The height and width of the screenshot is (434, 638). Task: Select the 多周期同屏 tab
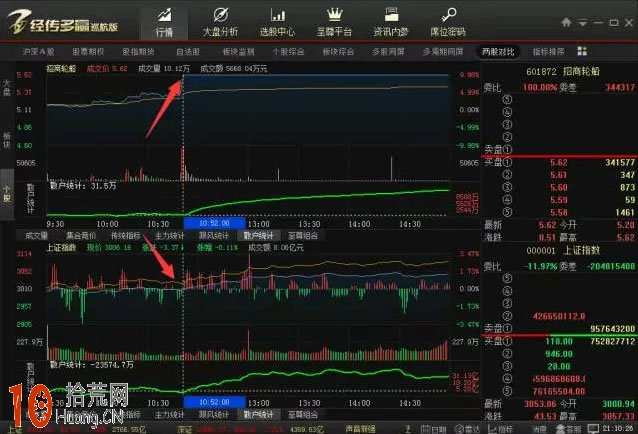pyautogui.click(x=443, y=52)
